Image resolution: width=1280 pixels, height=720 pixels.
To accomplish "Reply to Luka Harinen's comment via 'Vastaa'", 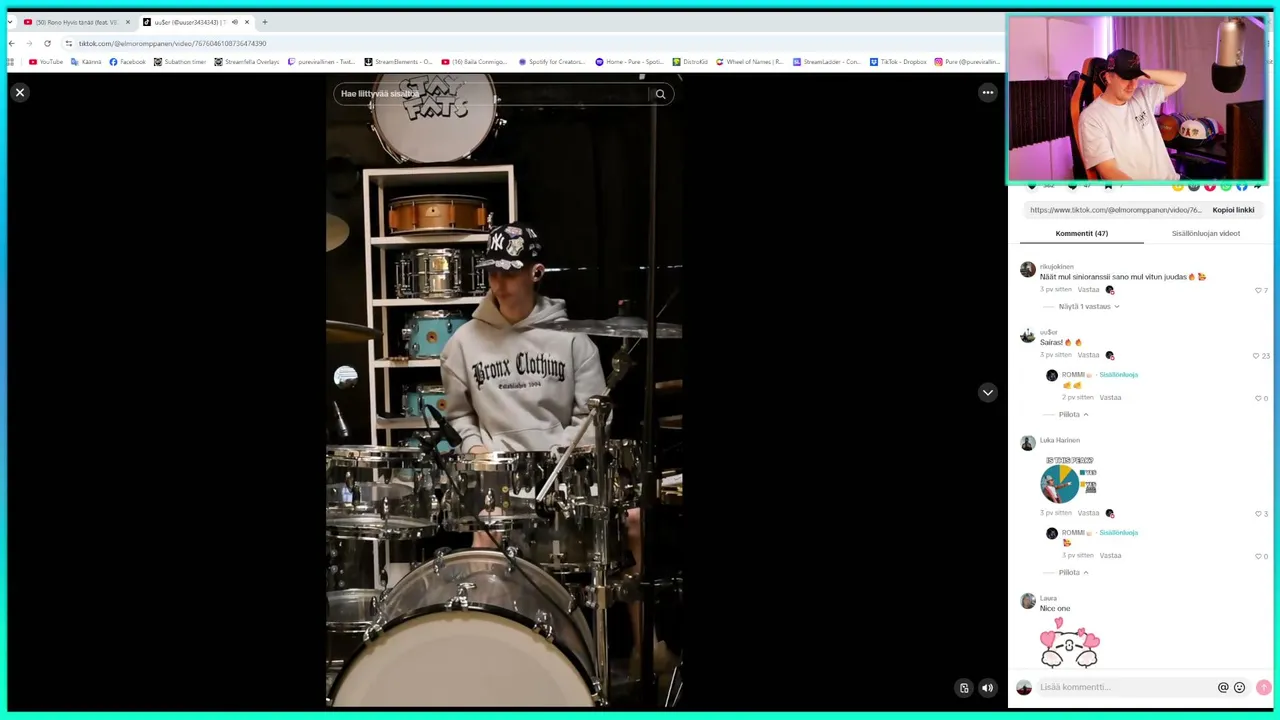I will pyautogui.click(x=1088, y=513).
